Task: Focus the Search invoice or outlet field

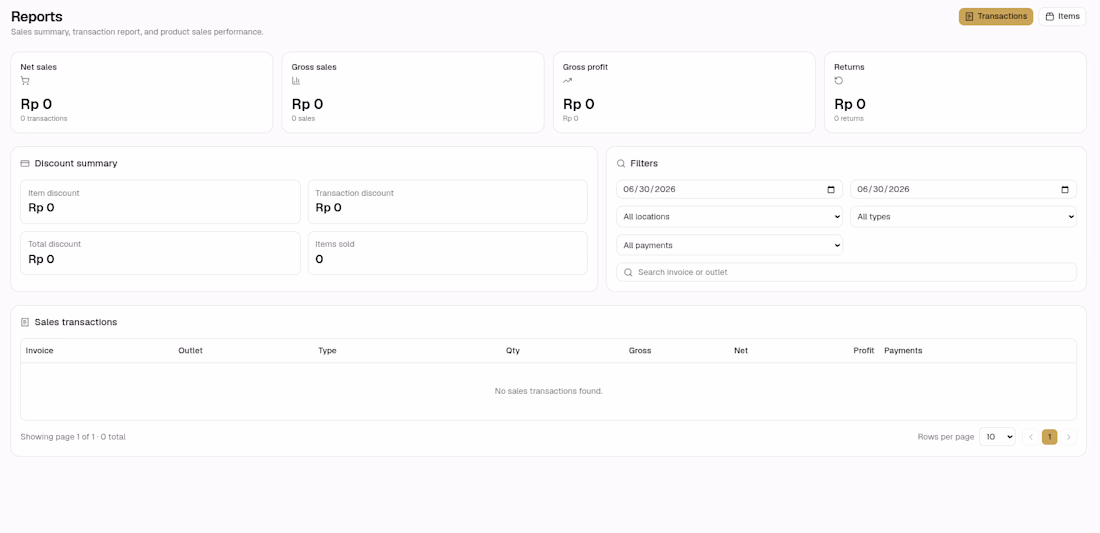Action: click(846, 272)
